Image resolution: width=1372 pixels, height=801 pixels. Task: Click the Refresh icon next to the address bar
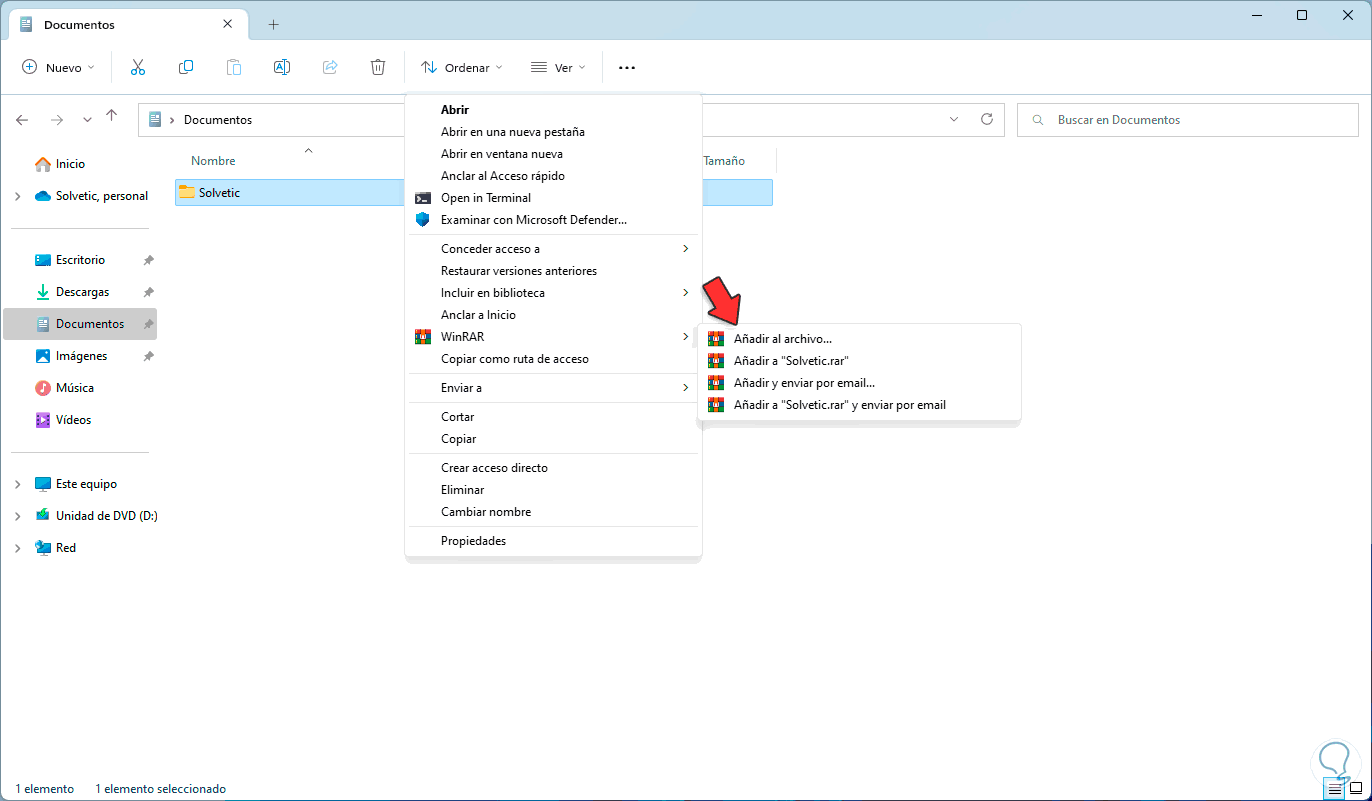click(986, 119)
